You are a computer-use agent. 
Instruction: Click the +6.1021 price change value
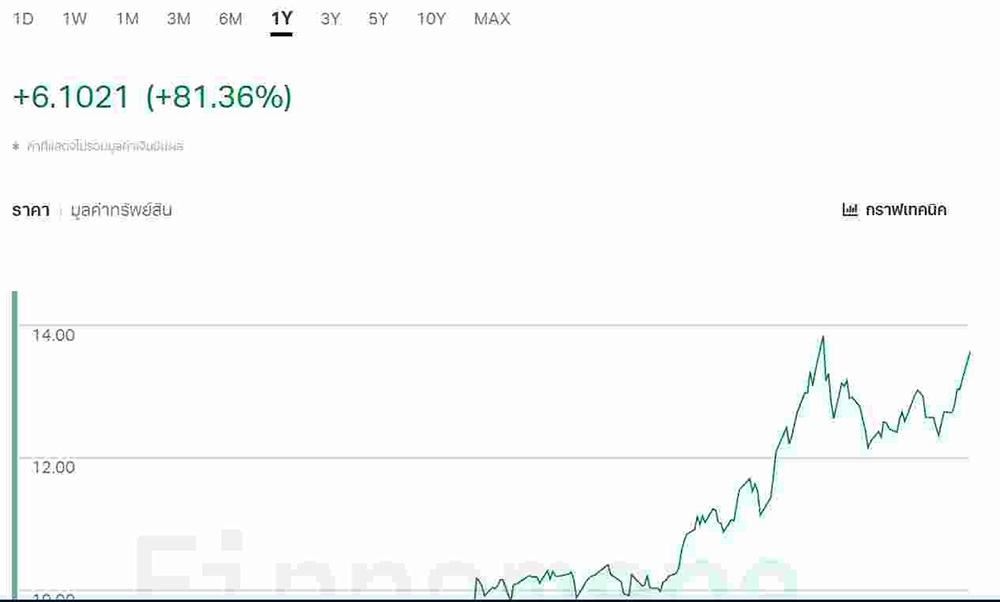[x=71, y=97]
